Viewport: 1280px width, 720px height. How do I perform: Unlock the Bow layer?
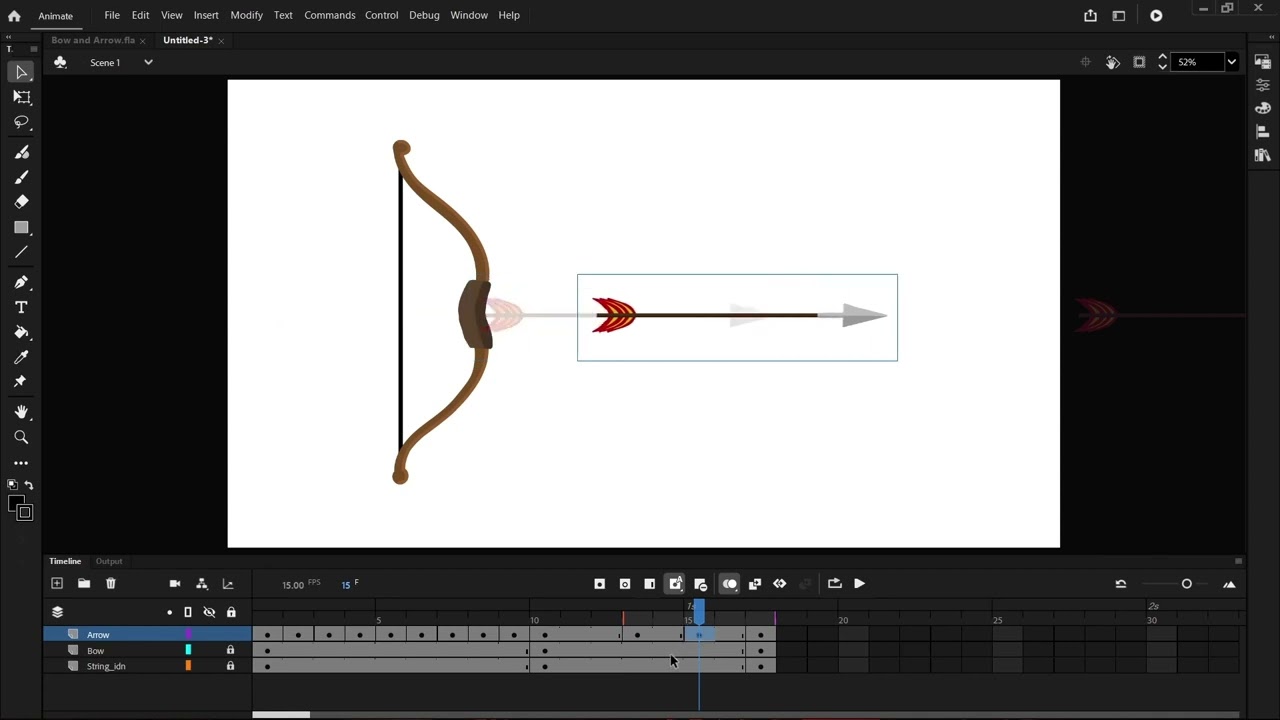tap(230, 650)
